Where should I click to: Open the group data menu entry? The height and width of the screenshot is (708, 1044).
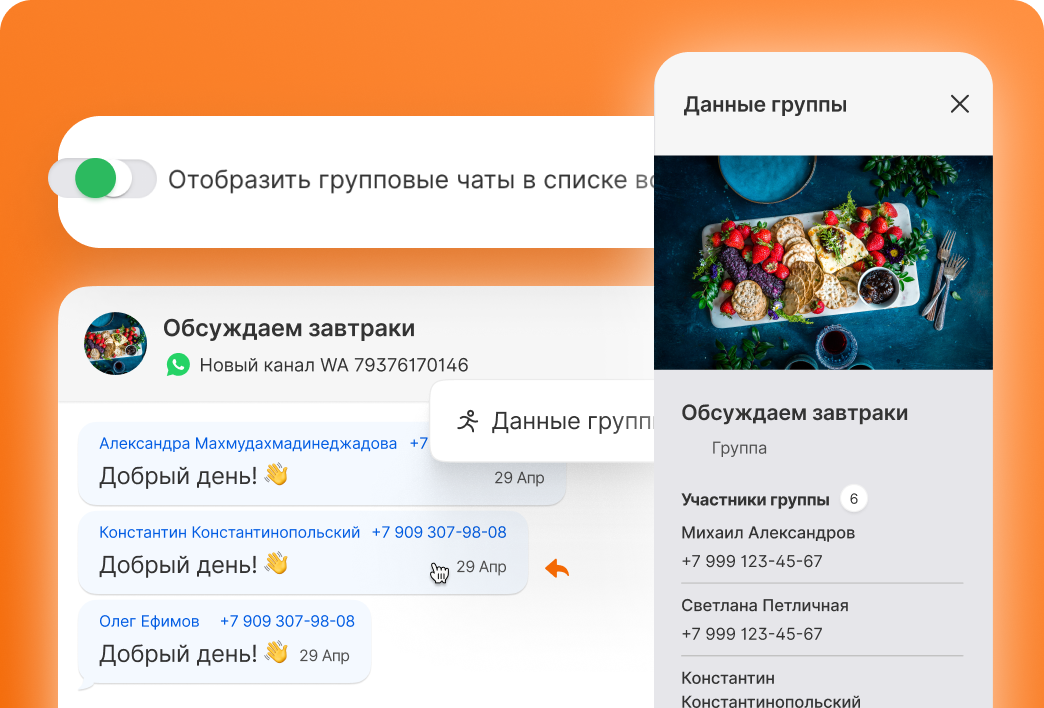pos(542,421)
